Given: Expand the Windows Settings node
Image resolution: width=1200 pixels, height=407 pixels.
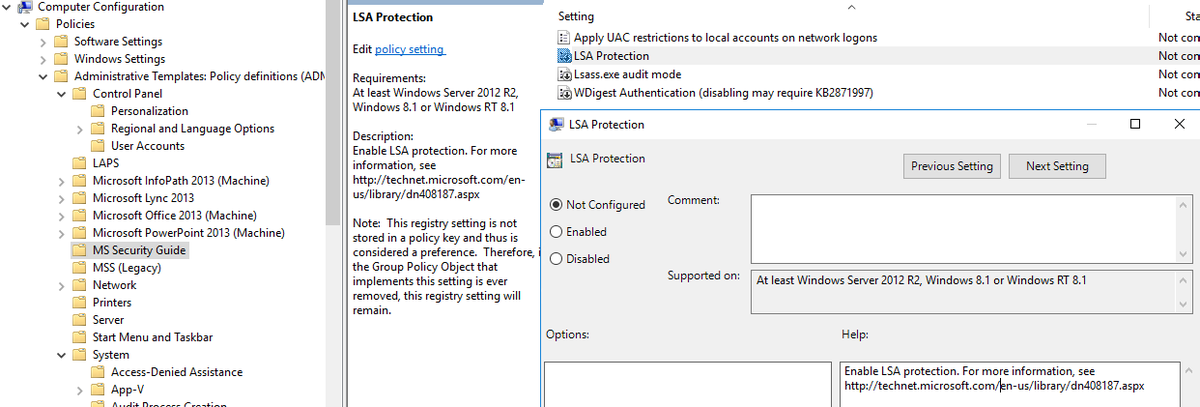Looking at the screenshot, I should pyautogui.click(x=43, y=59).
